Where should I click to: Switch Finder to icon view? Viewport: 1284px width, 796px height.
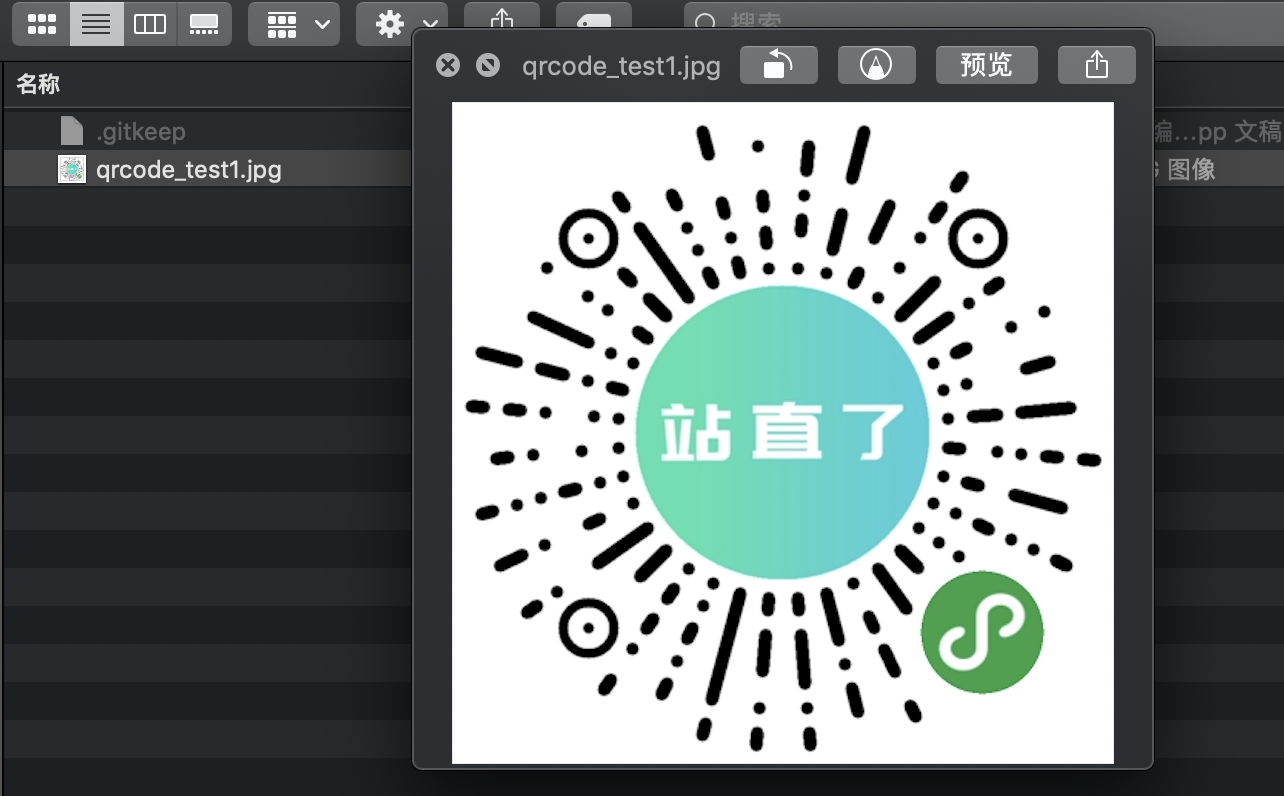[42, 24]
